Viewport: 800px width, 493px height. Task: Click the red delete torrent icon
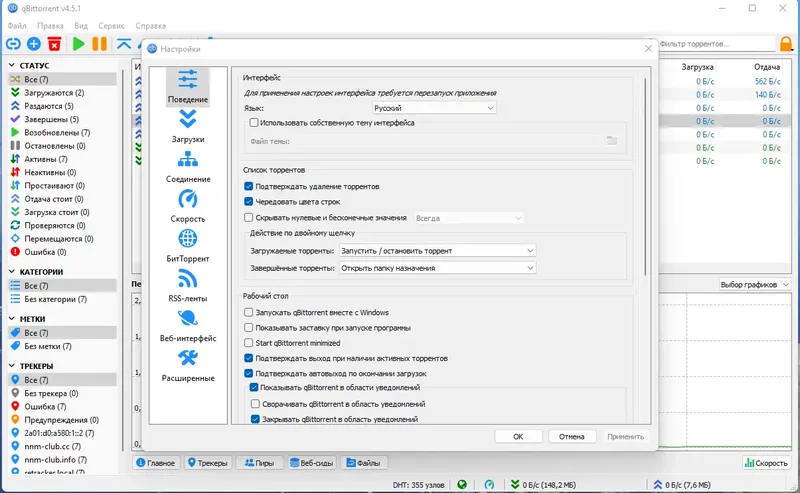(54, 44)
